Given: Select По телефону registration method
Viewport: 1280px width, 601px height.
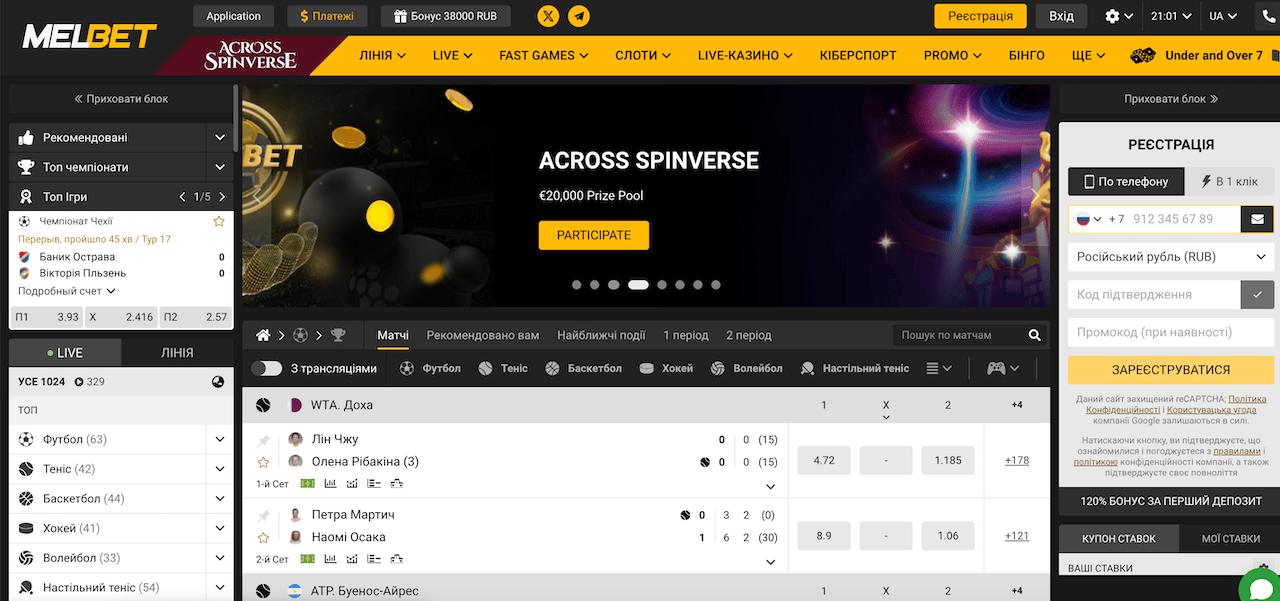Looking at the screenshot, I should pos(1125,181).
